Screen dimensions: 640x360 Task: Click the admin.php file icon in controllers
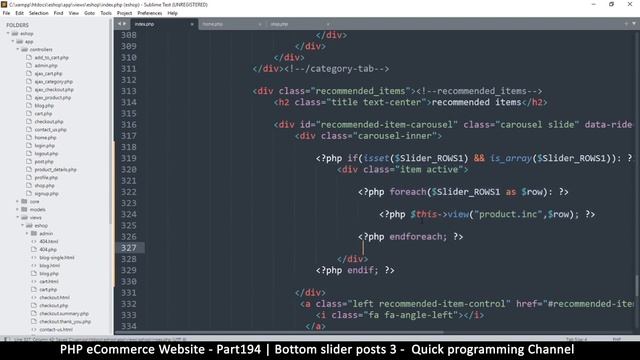29,65
